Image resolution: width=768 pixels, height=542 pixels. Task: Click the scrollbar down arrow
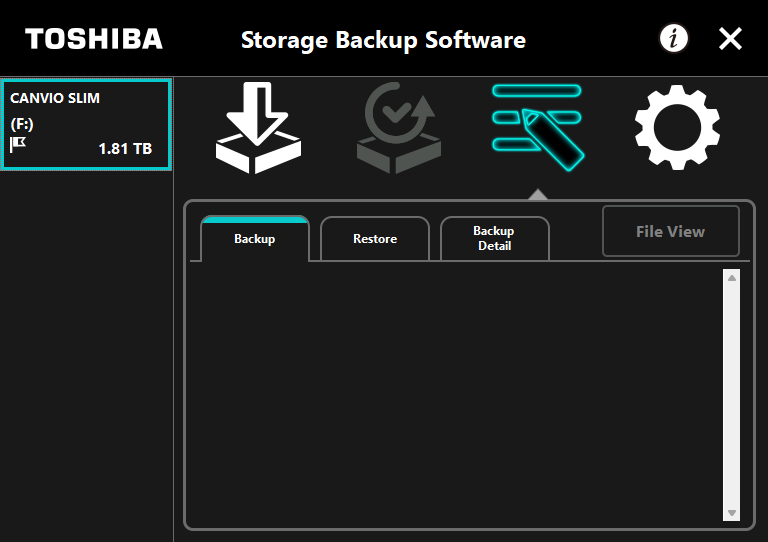(732, 513)
